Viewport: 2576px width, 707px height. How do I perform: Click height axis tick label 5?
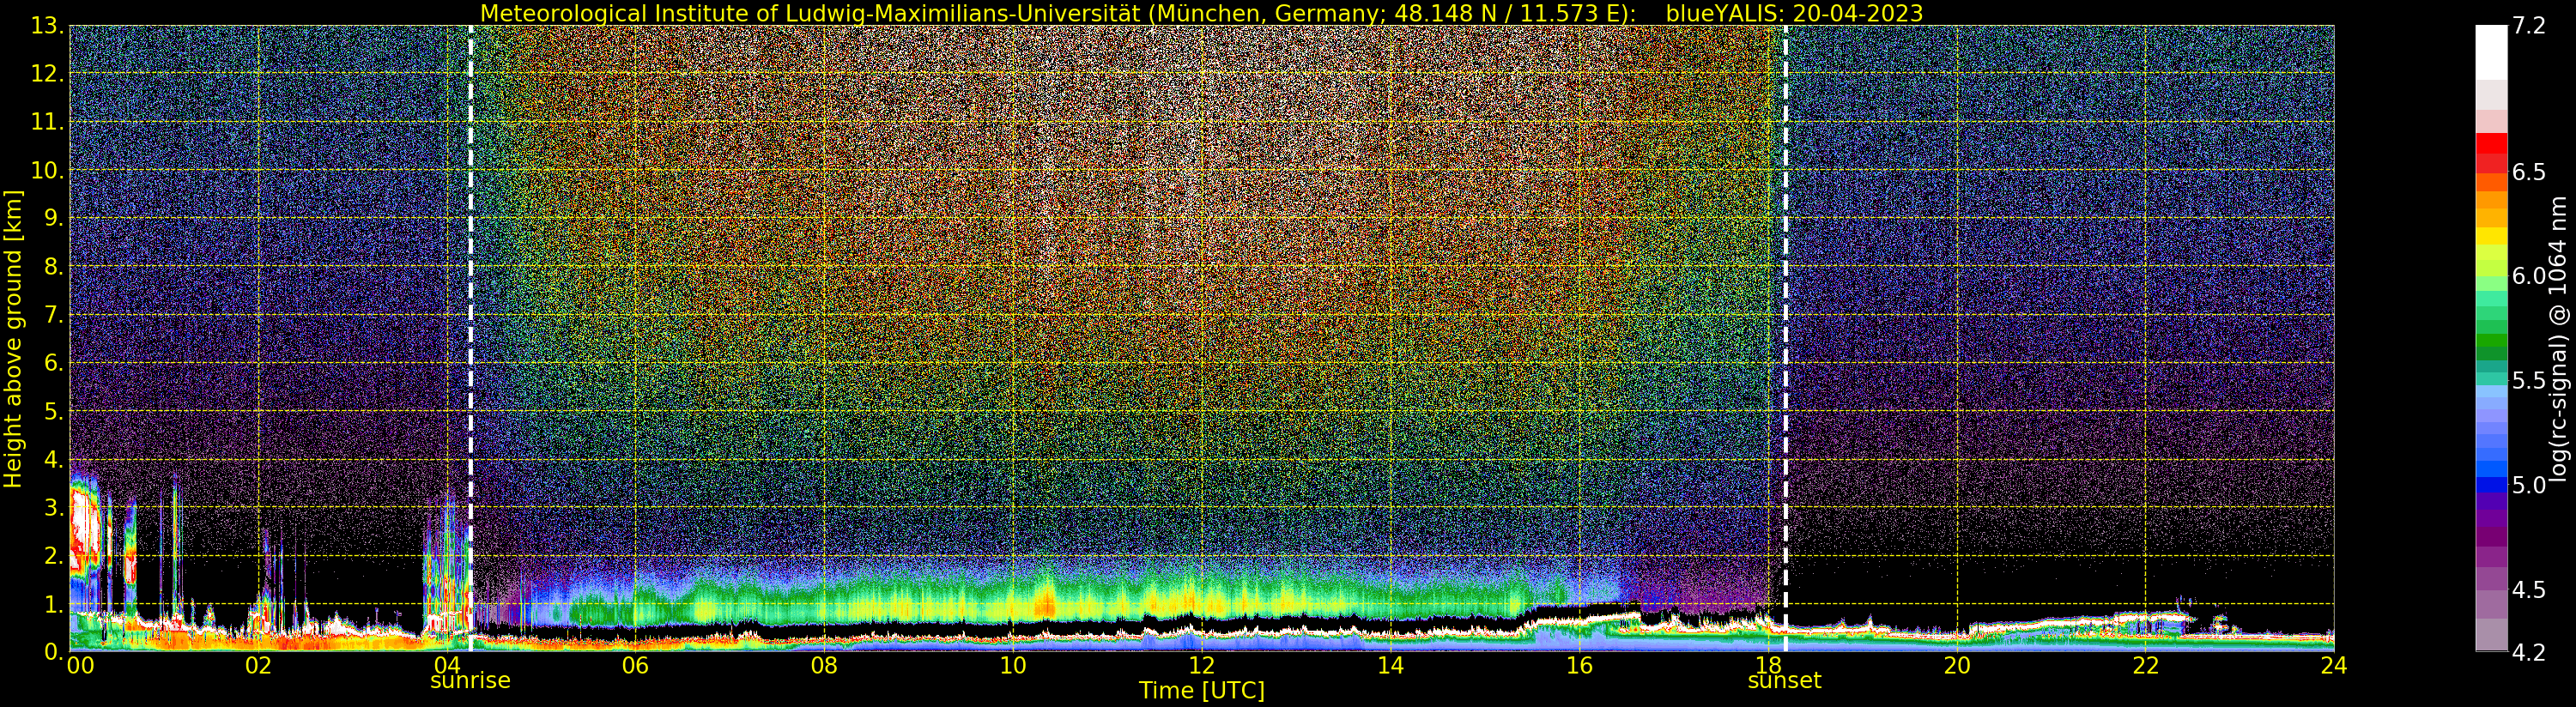54,411
